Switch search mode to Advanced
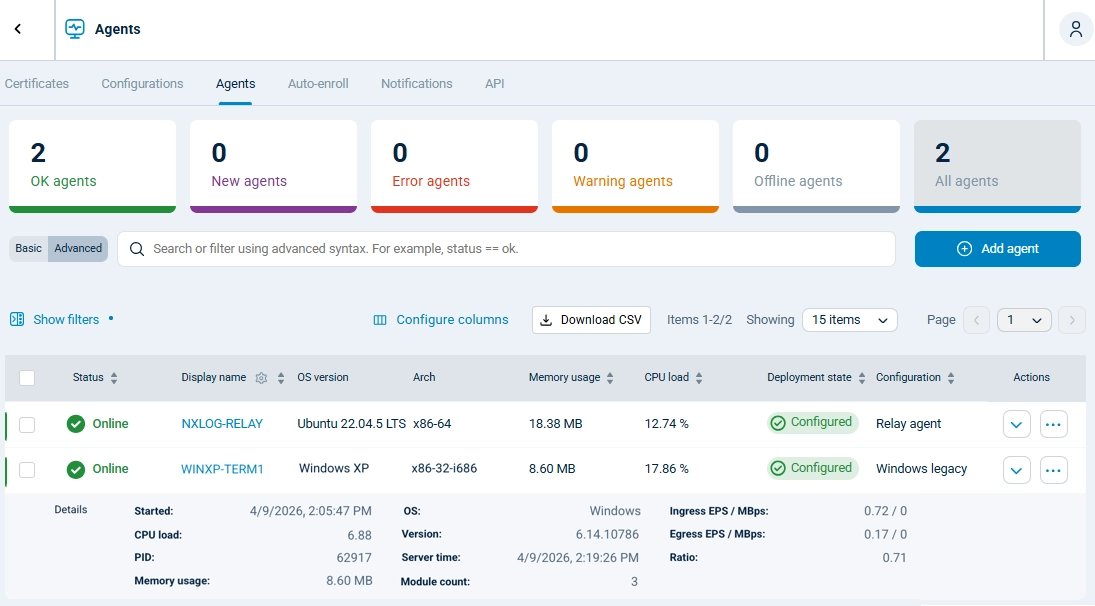This screenshot has height=606, width=1095. tap(78, 249)
